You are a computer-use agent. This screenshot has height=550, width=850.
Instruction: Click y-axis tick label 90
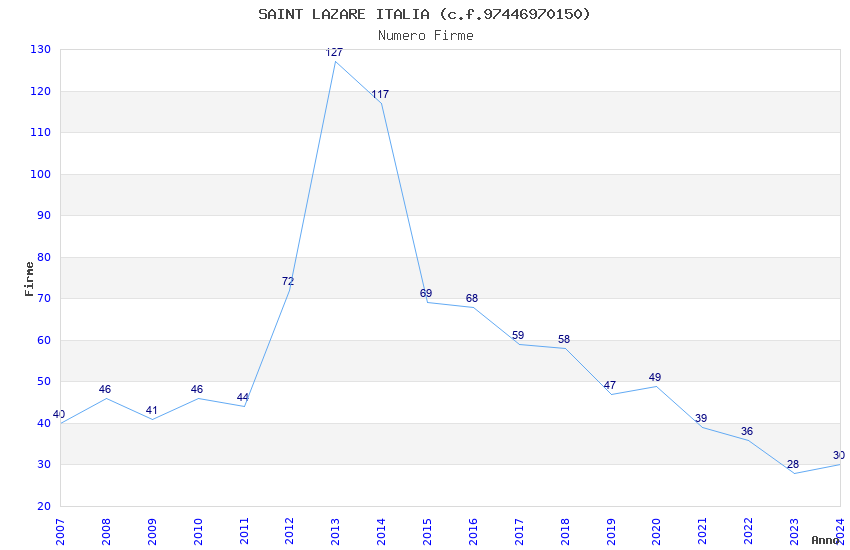(44, 215)
